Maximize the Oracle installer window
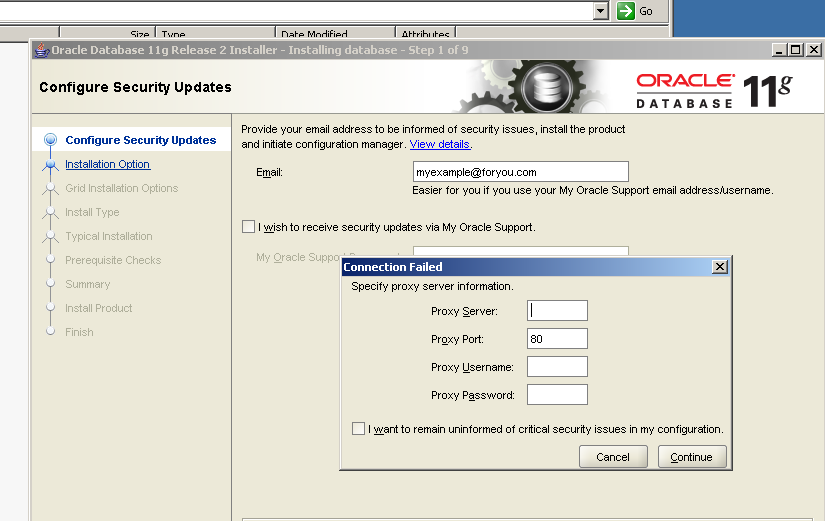 (x=796, y=50)
